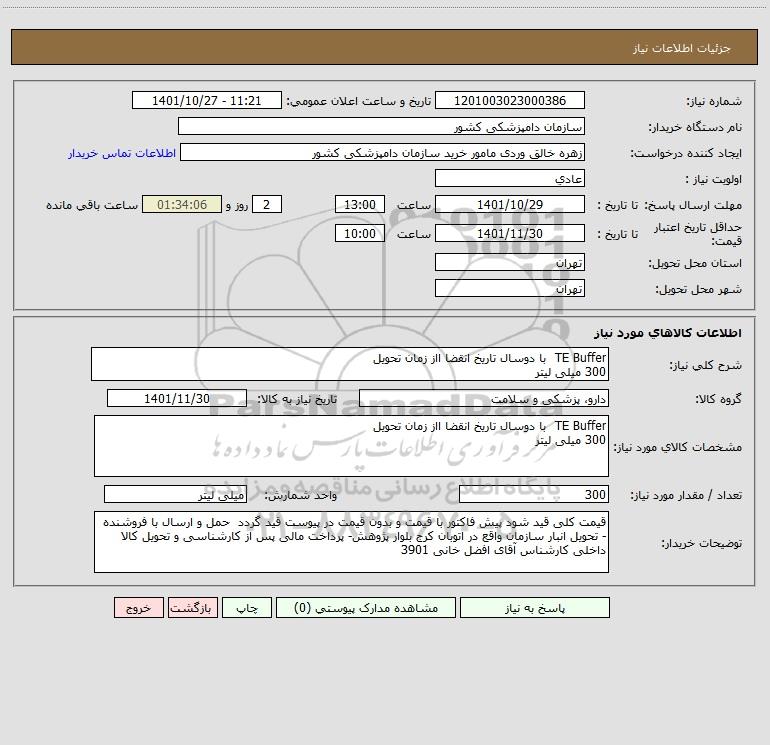Click delivery city field تهران
This screenshot has width=770, height=745.
pyautogui.click(x=510, y=288)
